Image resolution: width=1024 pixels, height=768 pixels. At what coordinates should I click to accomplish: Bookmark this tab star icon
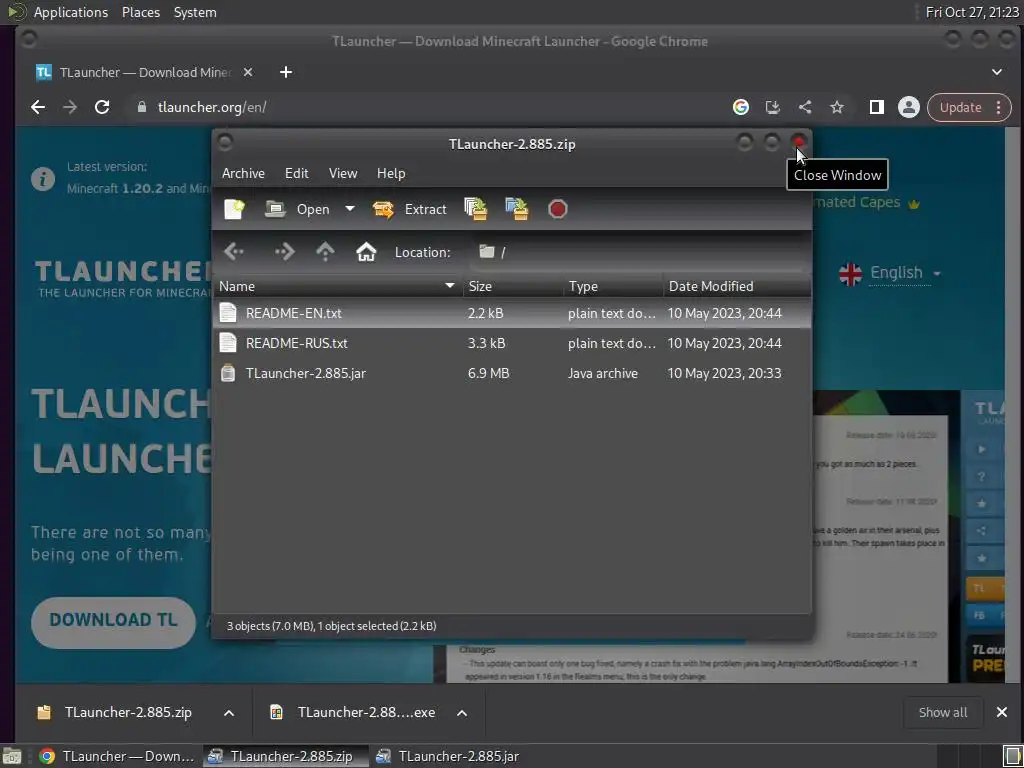(837, 107)
